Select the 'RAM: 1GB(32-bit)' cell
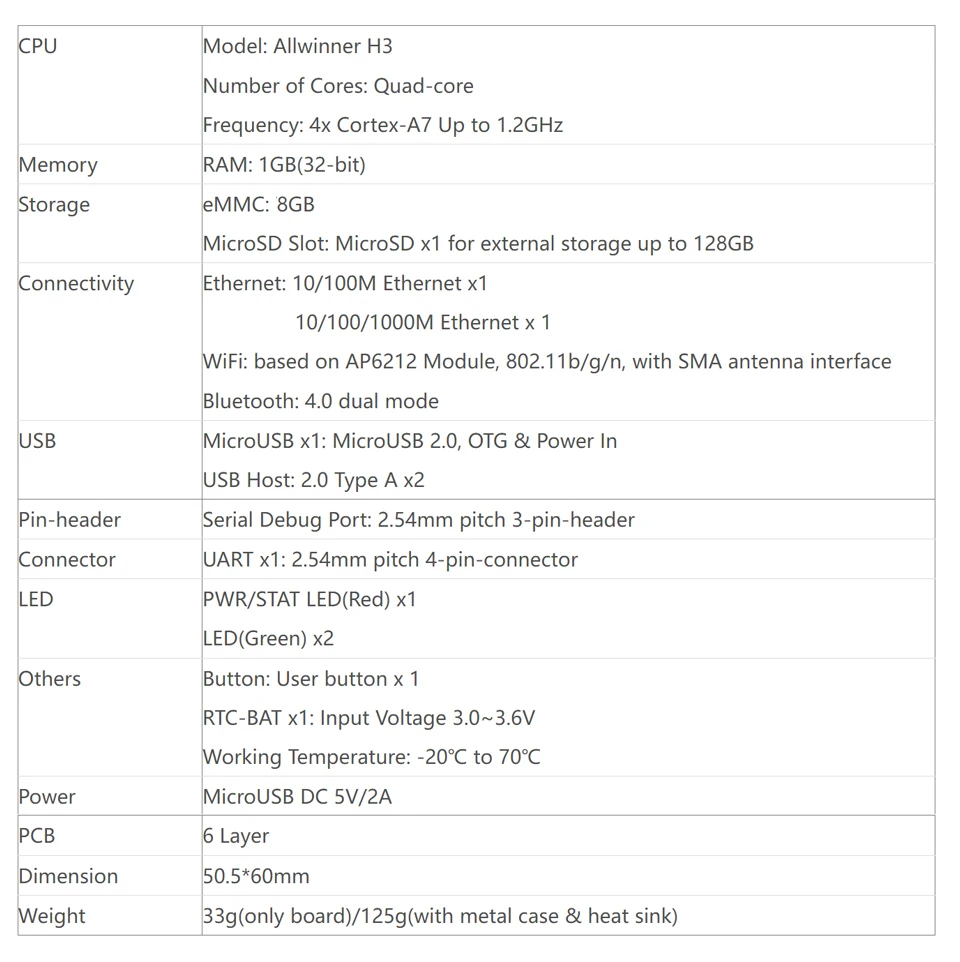The height and width of the screenshot is (962, 960). point(284,165)
